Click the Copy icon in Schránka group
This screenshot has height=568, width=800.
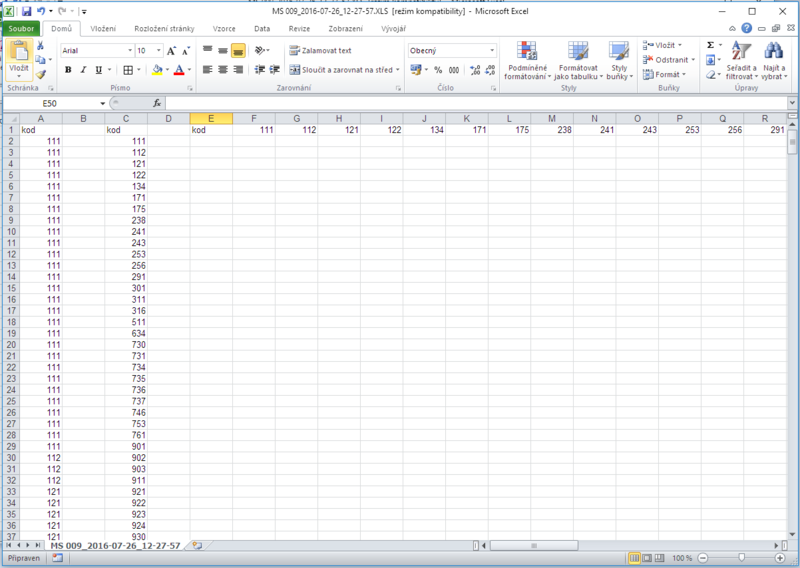click(x=40, y=60)
